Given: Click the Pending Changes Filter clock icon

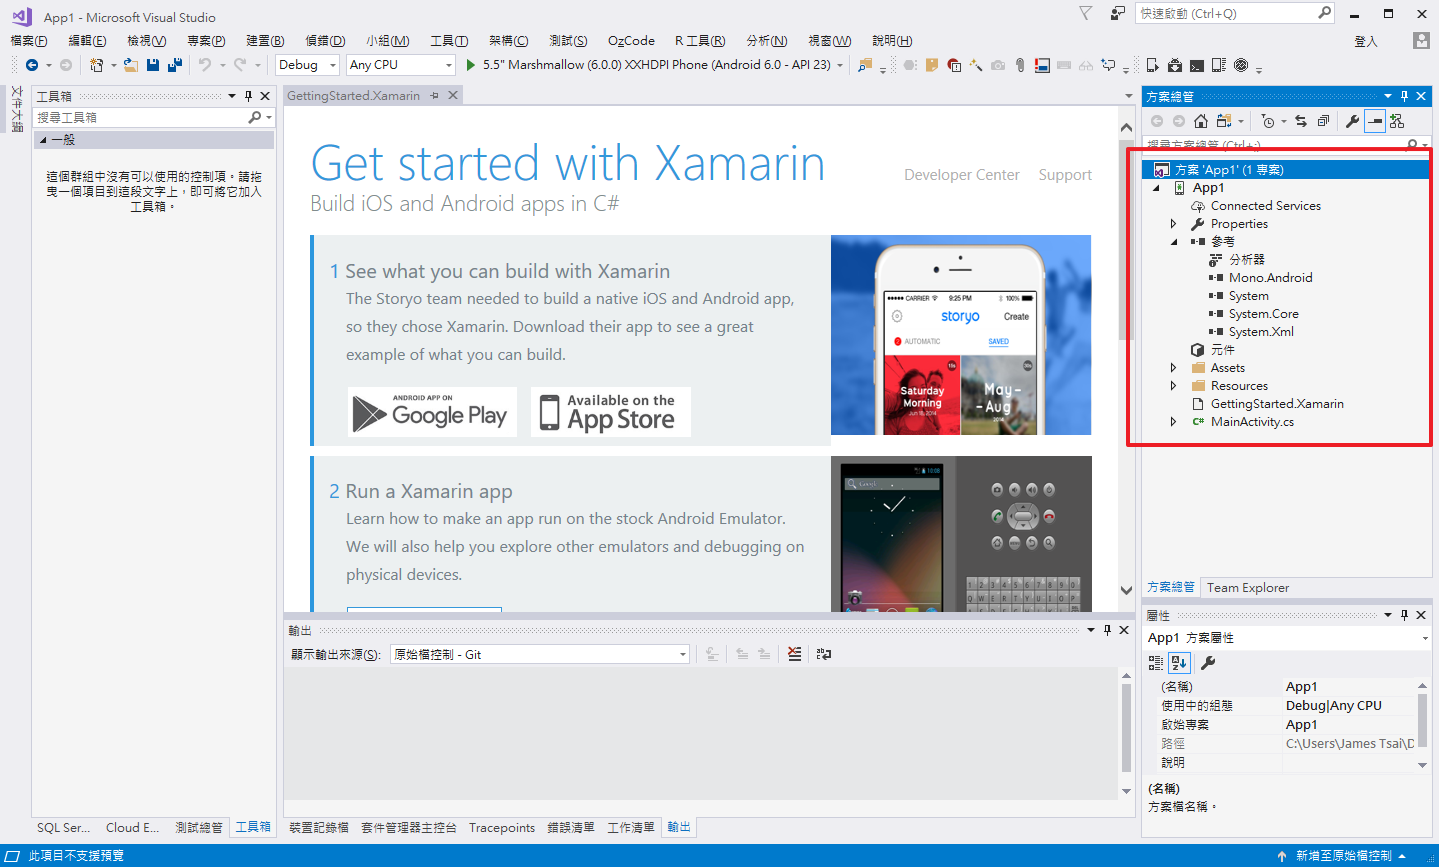Looking at the screenshot, I should point(1268,121).
